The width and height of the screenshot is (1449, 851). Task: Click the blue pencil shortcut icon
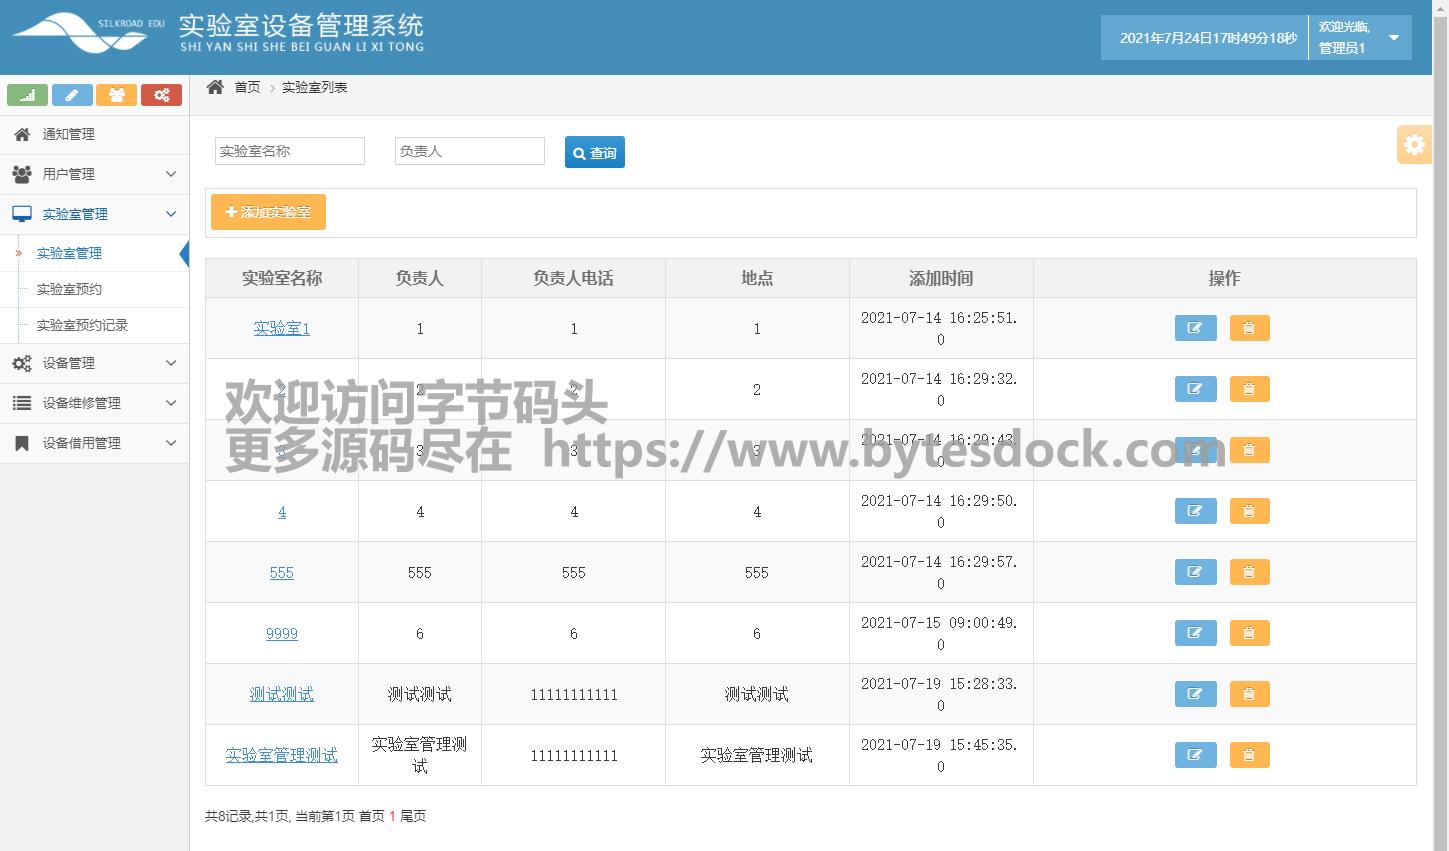pyautogui.click(x=72, y=95)
